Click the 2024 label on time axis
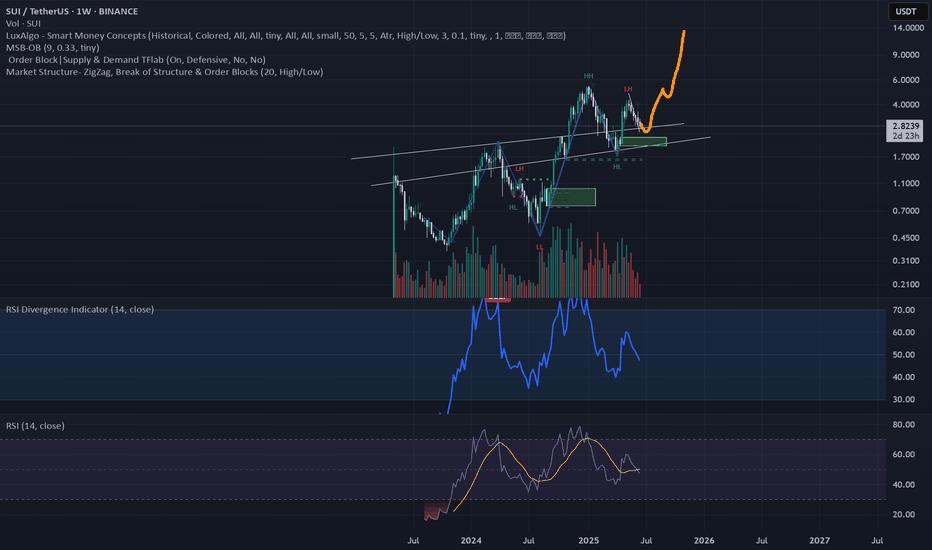The width and height of the screenshot is (932, 550). (471, 540)
